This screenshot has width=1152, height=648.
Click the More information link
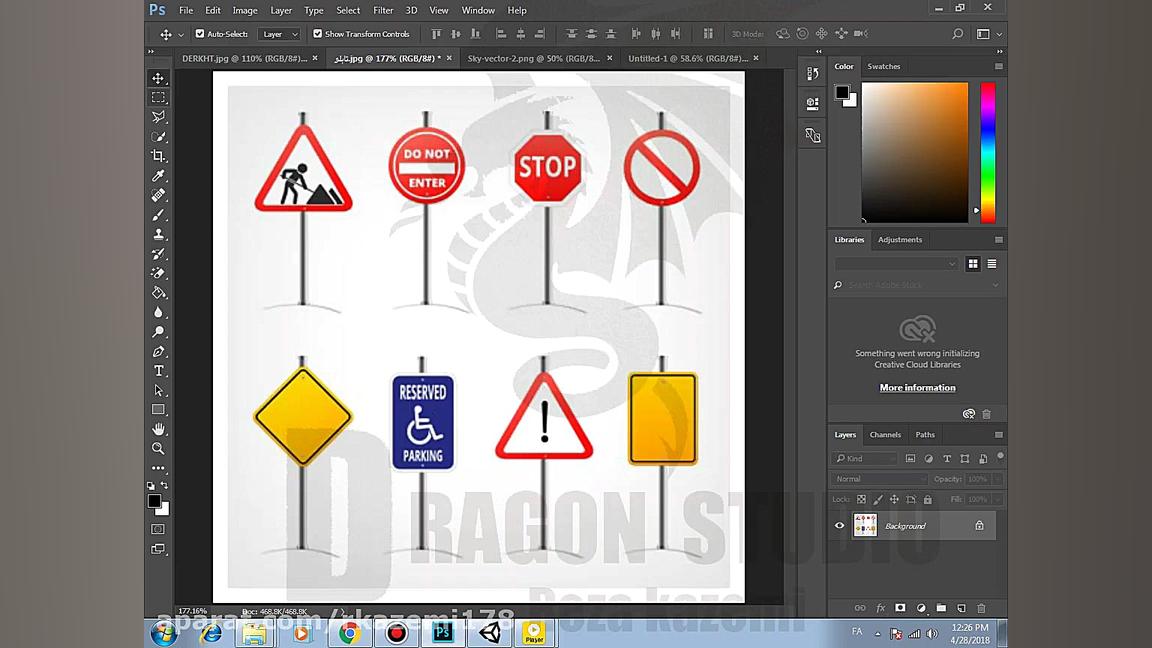917,388
